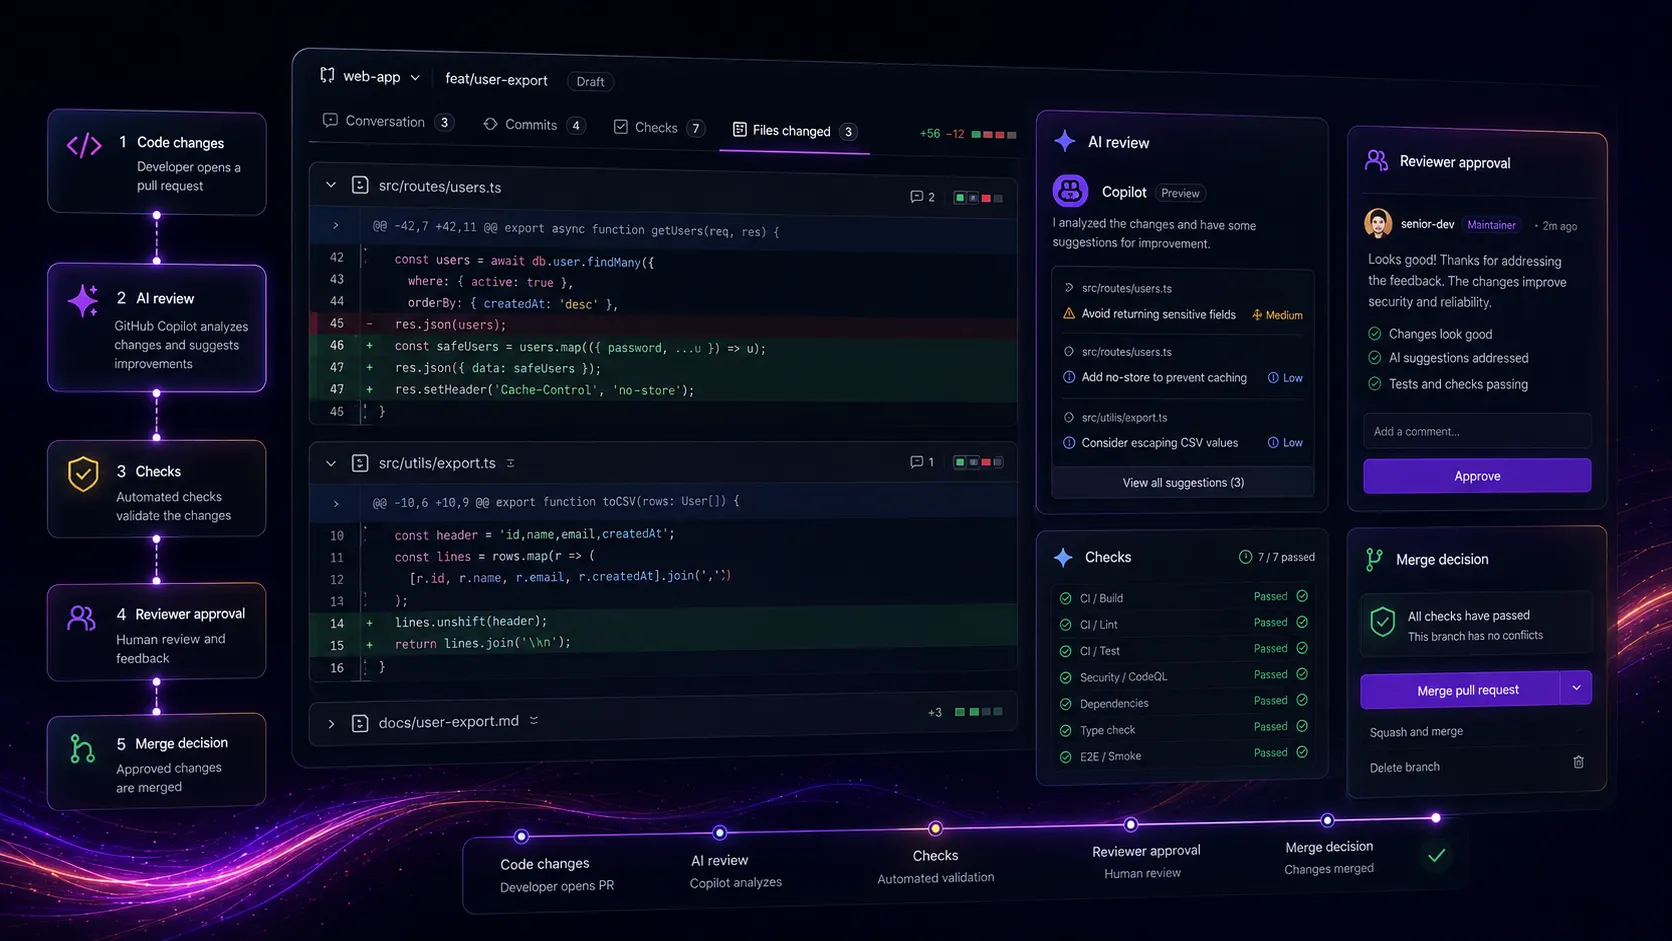Open comments bubble on src/routes/users.ts
The height and width of the screenshot is (941, 1672).
click(x=922, y=197)
